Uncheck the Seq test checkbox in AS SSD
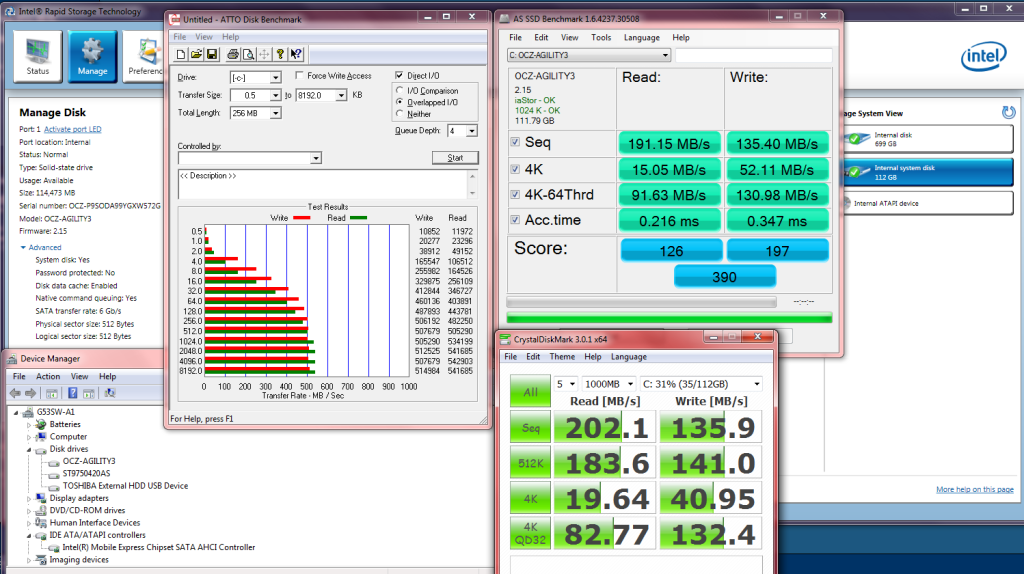 [x=515, y=142]
